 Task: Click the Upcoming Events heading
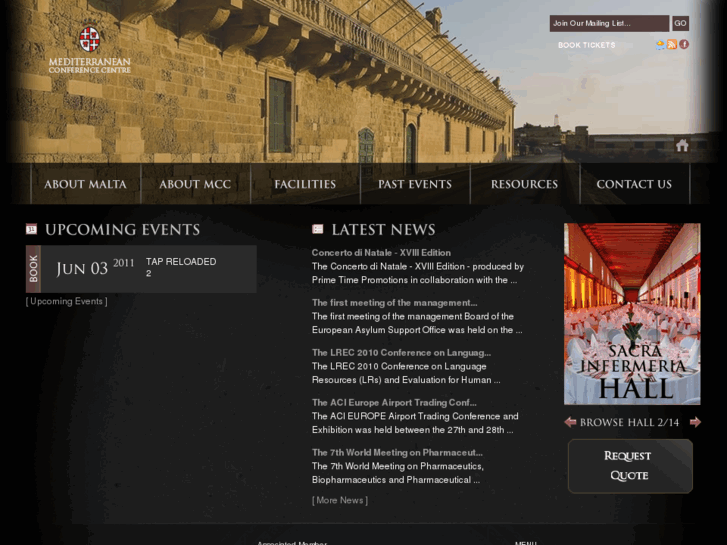(x=122, y=230)
